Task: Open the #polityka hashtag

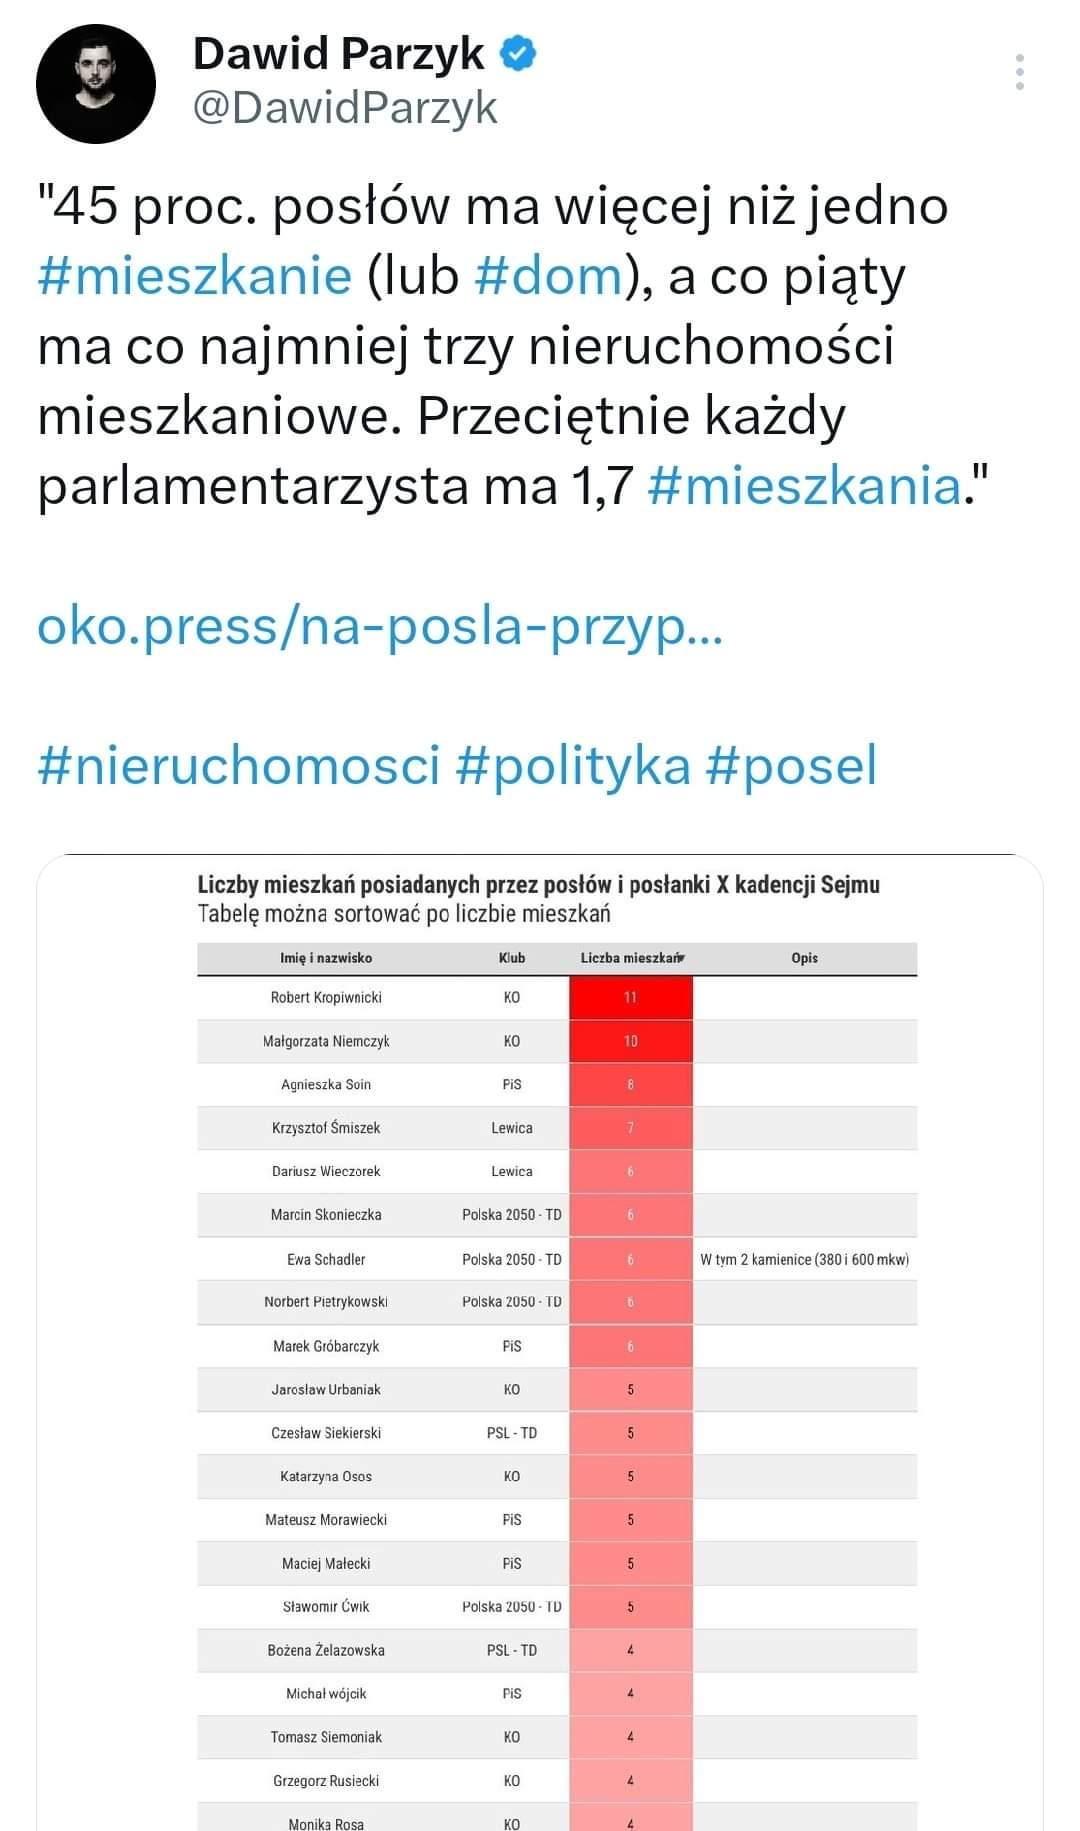Action: (573, 765)
